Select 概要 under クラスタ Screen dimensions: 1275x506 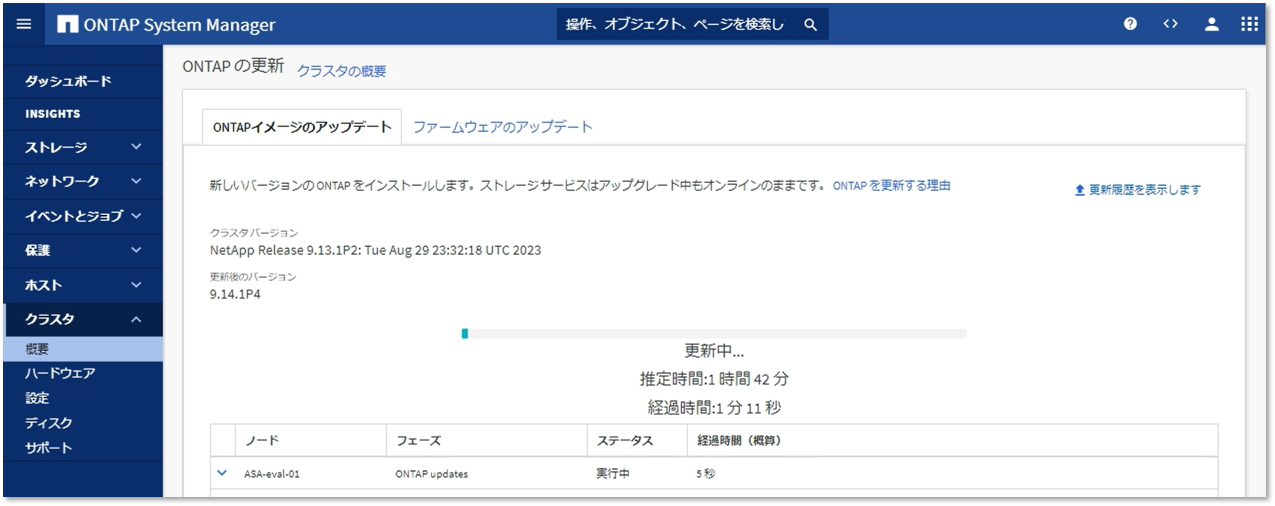coord(82,349)
